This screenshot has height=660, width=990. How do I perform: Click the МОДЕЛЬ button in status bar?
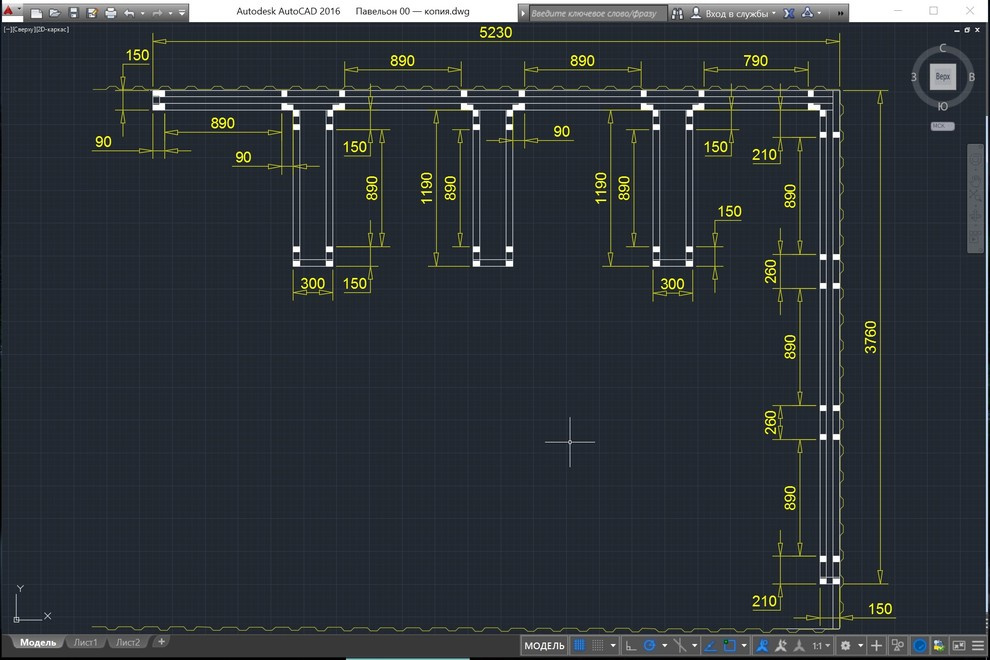[544, 645]
